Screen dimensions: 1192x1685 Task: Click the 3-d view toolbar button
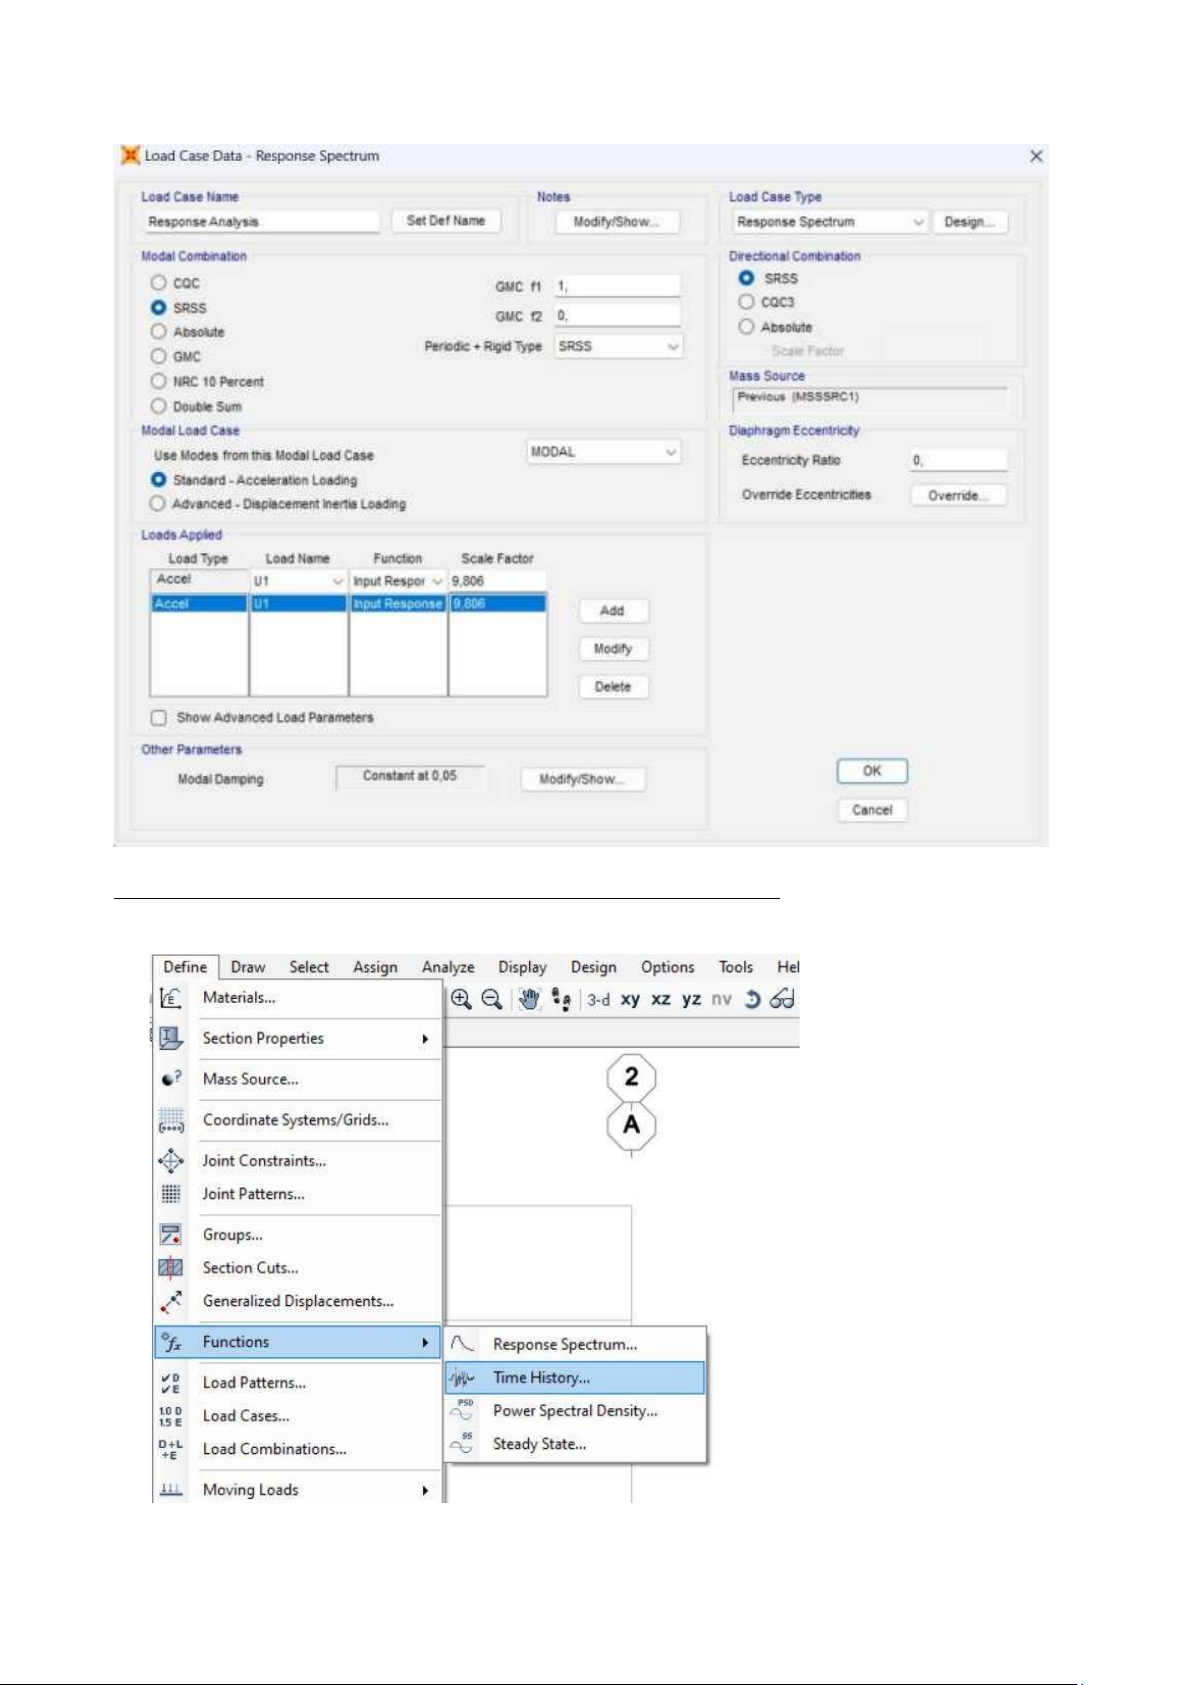598,999
